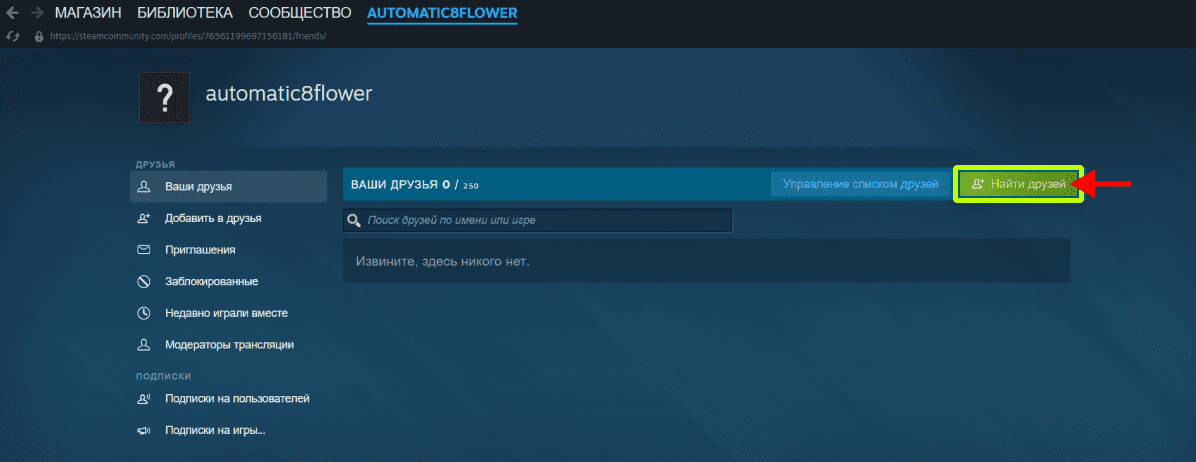This screenshot has width=1196, height=462.
Task: Open the МАГАЗИН tab
Action: click(89, 13)
